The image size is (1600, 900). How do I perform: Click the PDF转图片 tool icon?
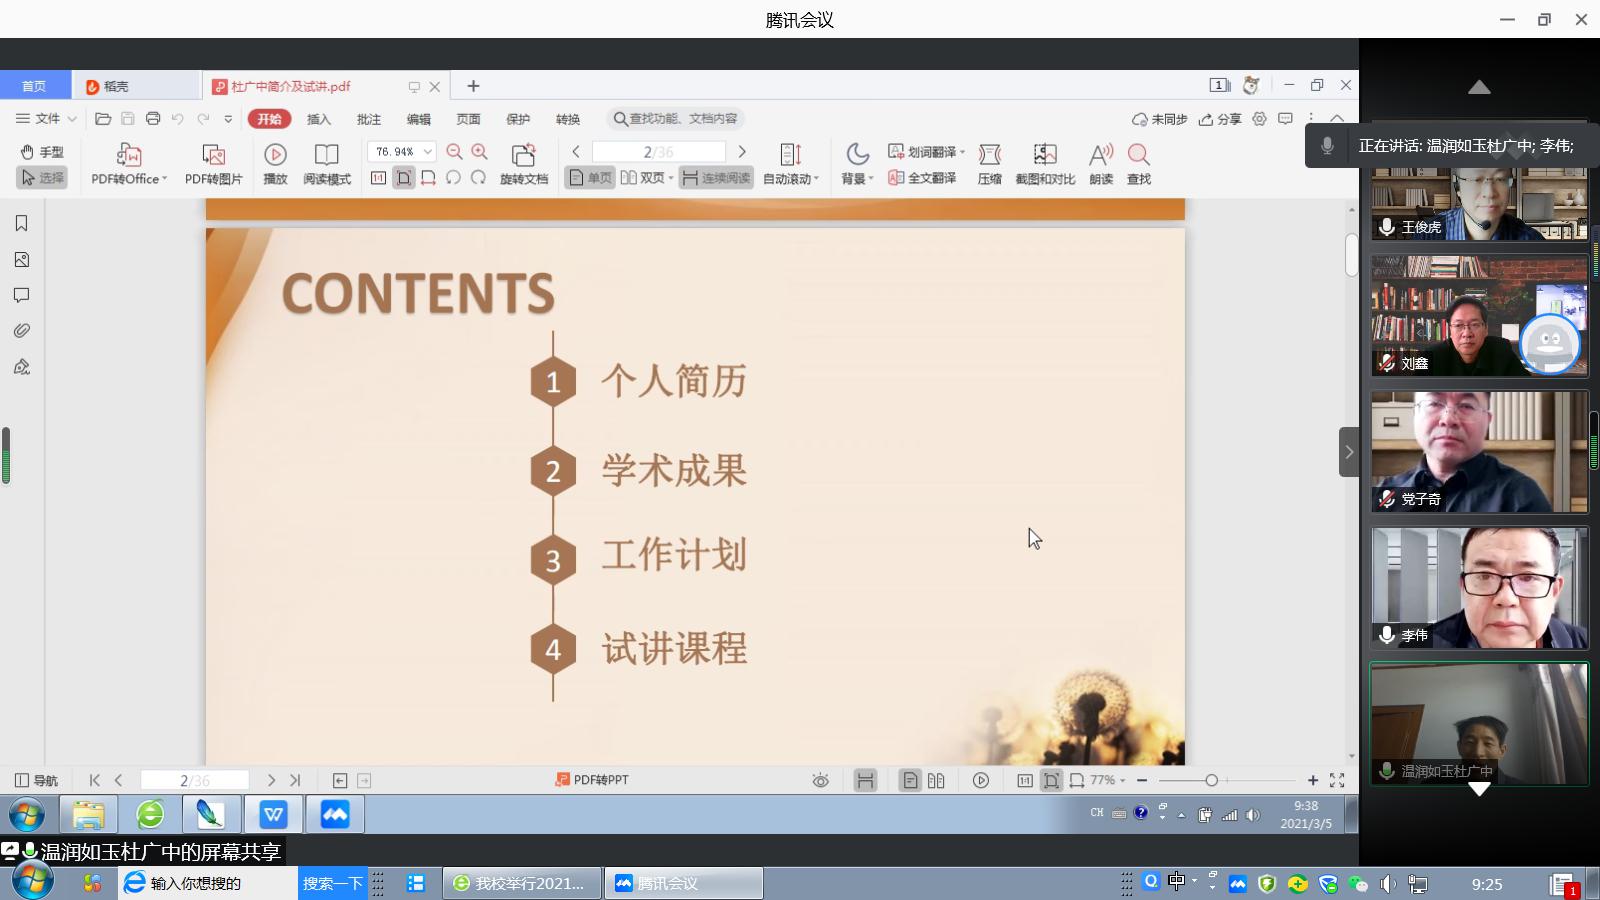[213, 155]
